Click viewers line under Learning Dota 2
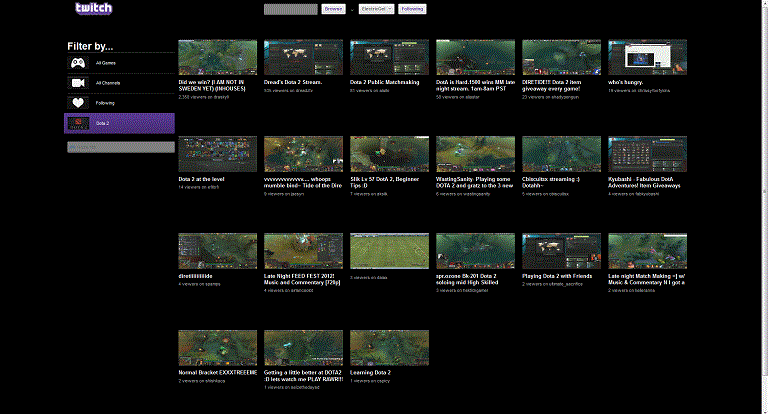Viewport: 768px width, 414px height. [370, 381]
